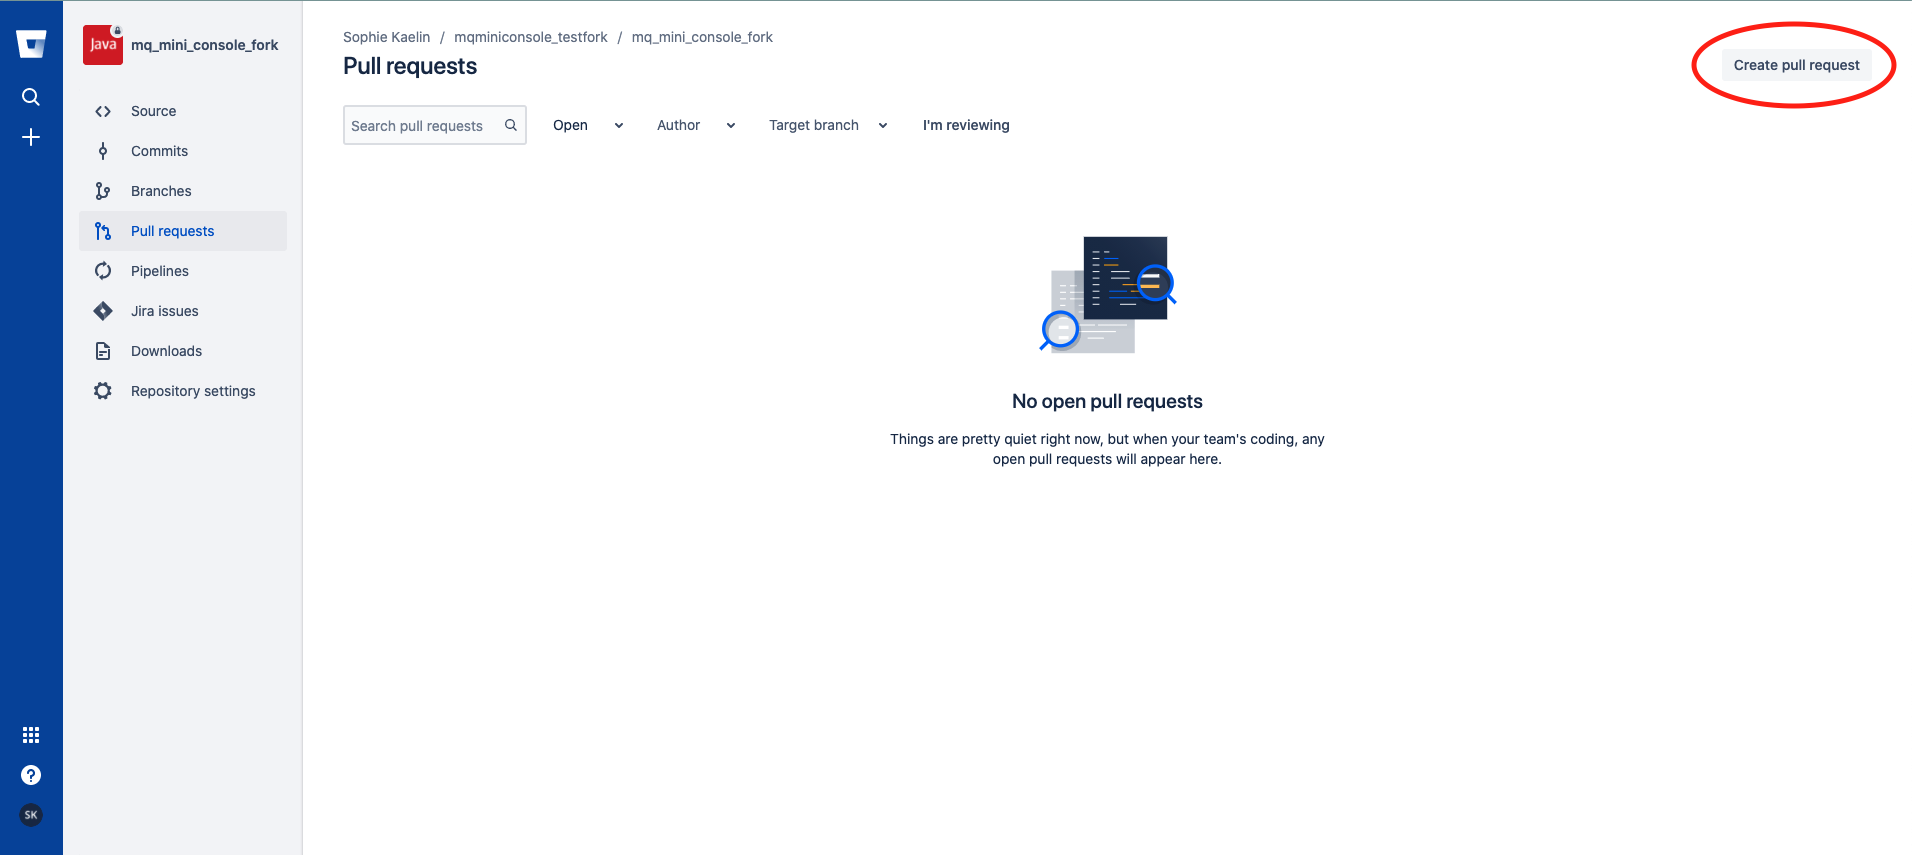Viewport: 1912px width, 855px height.
Task: Select Pipelines in the sidebar
Action: click(x=159, y=271)
